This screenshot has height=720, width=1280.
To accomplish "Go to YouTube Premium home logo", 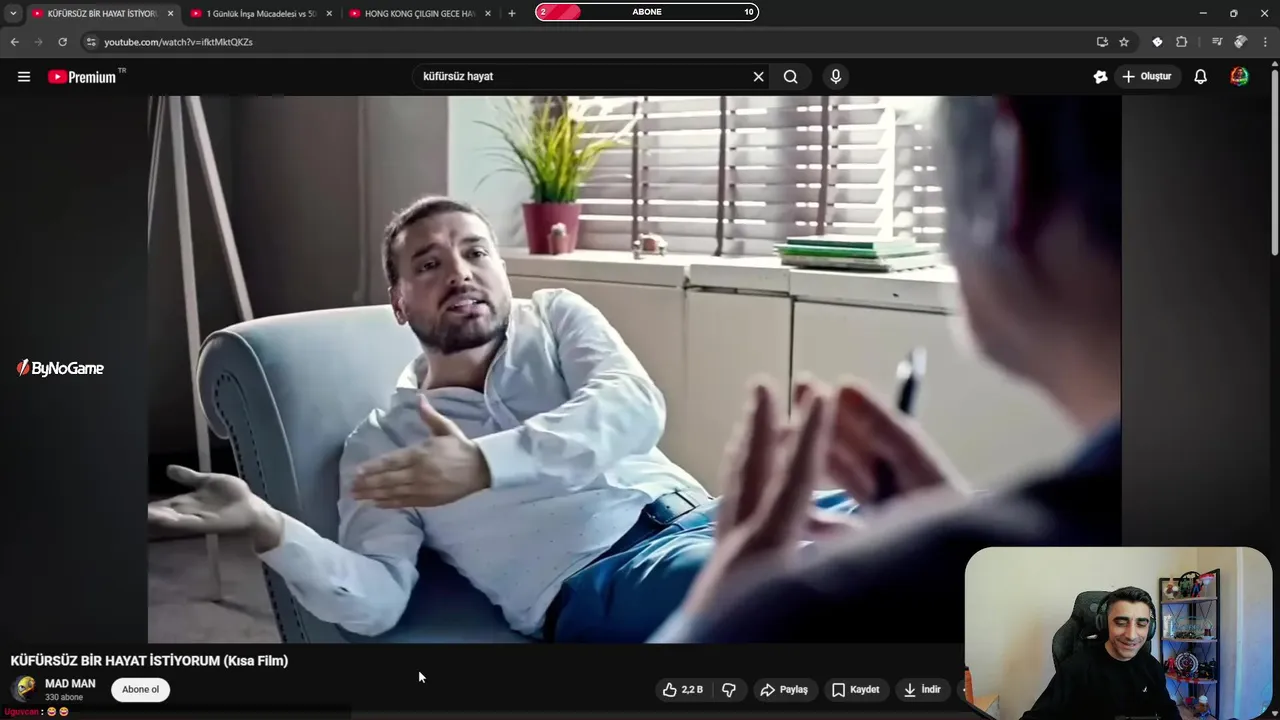I will click(x=83, y=76).
